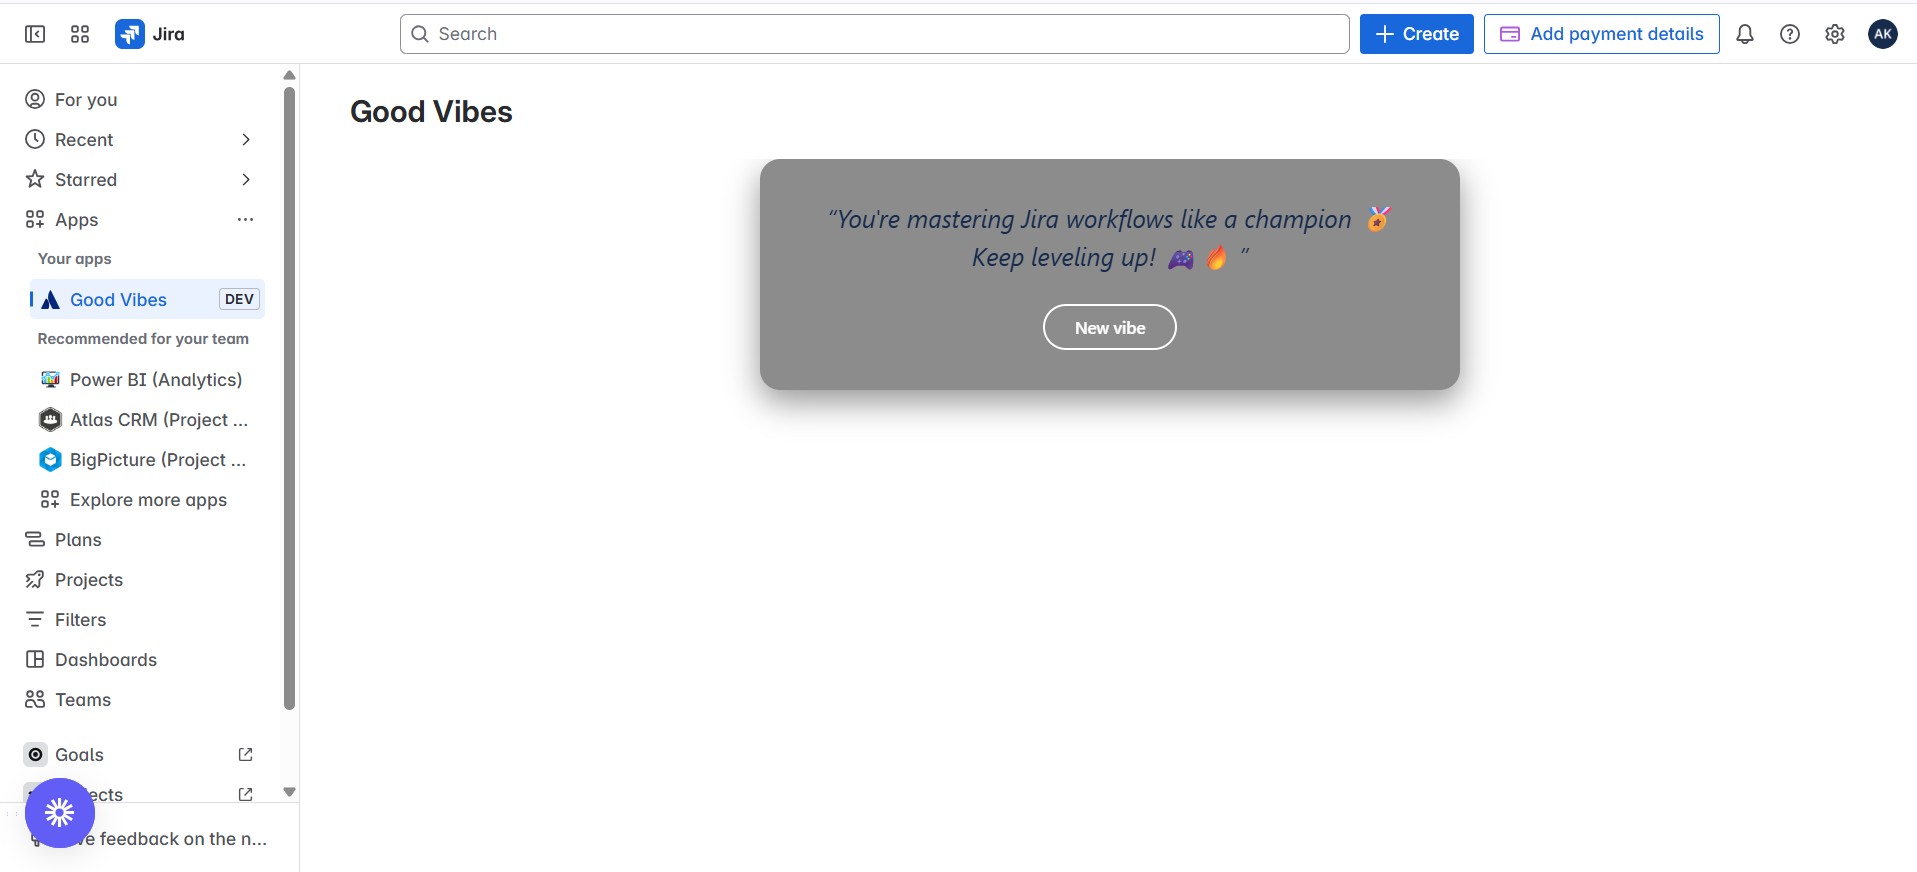Viewport: 1917px width, 872px height.
Task: Click the DEV badge
Action: [x=239, y=299]
